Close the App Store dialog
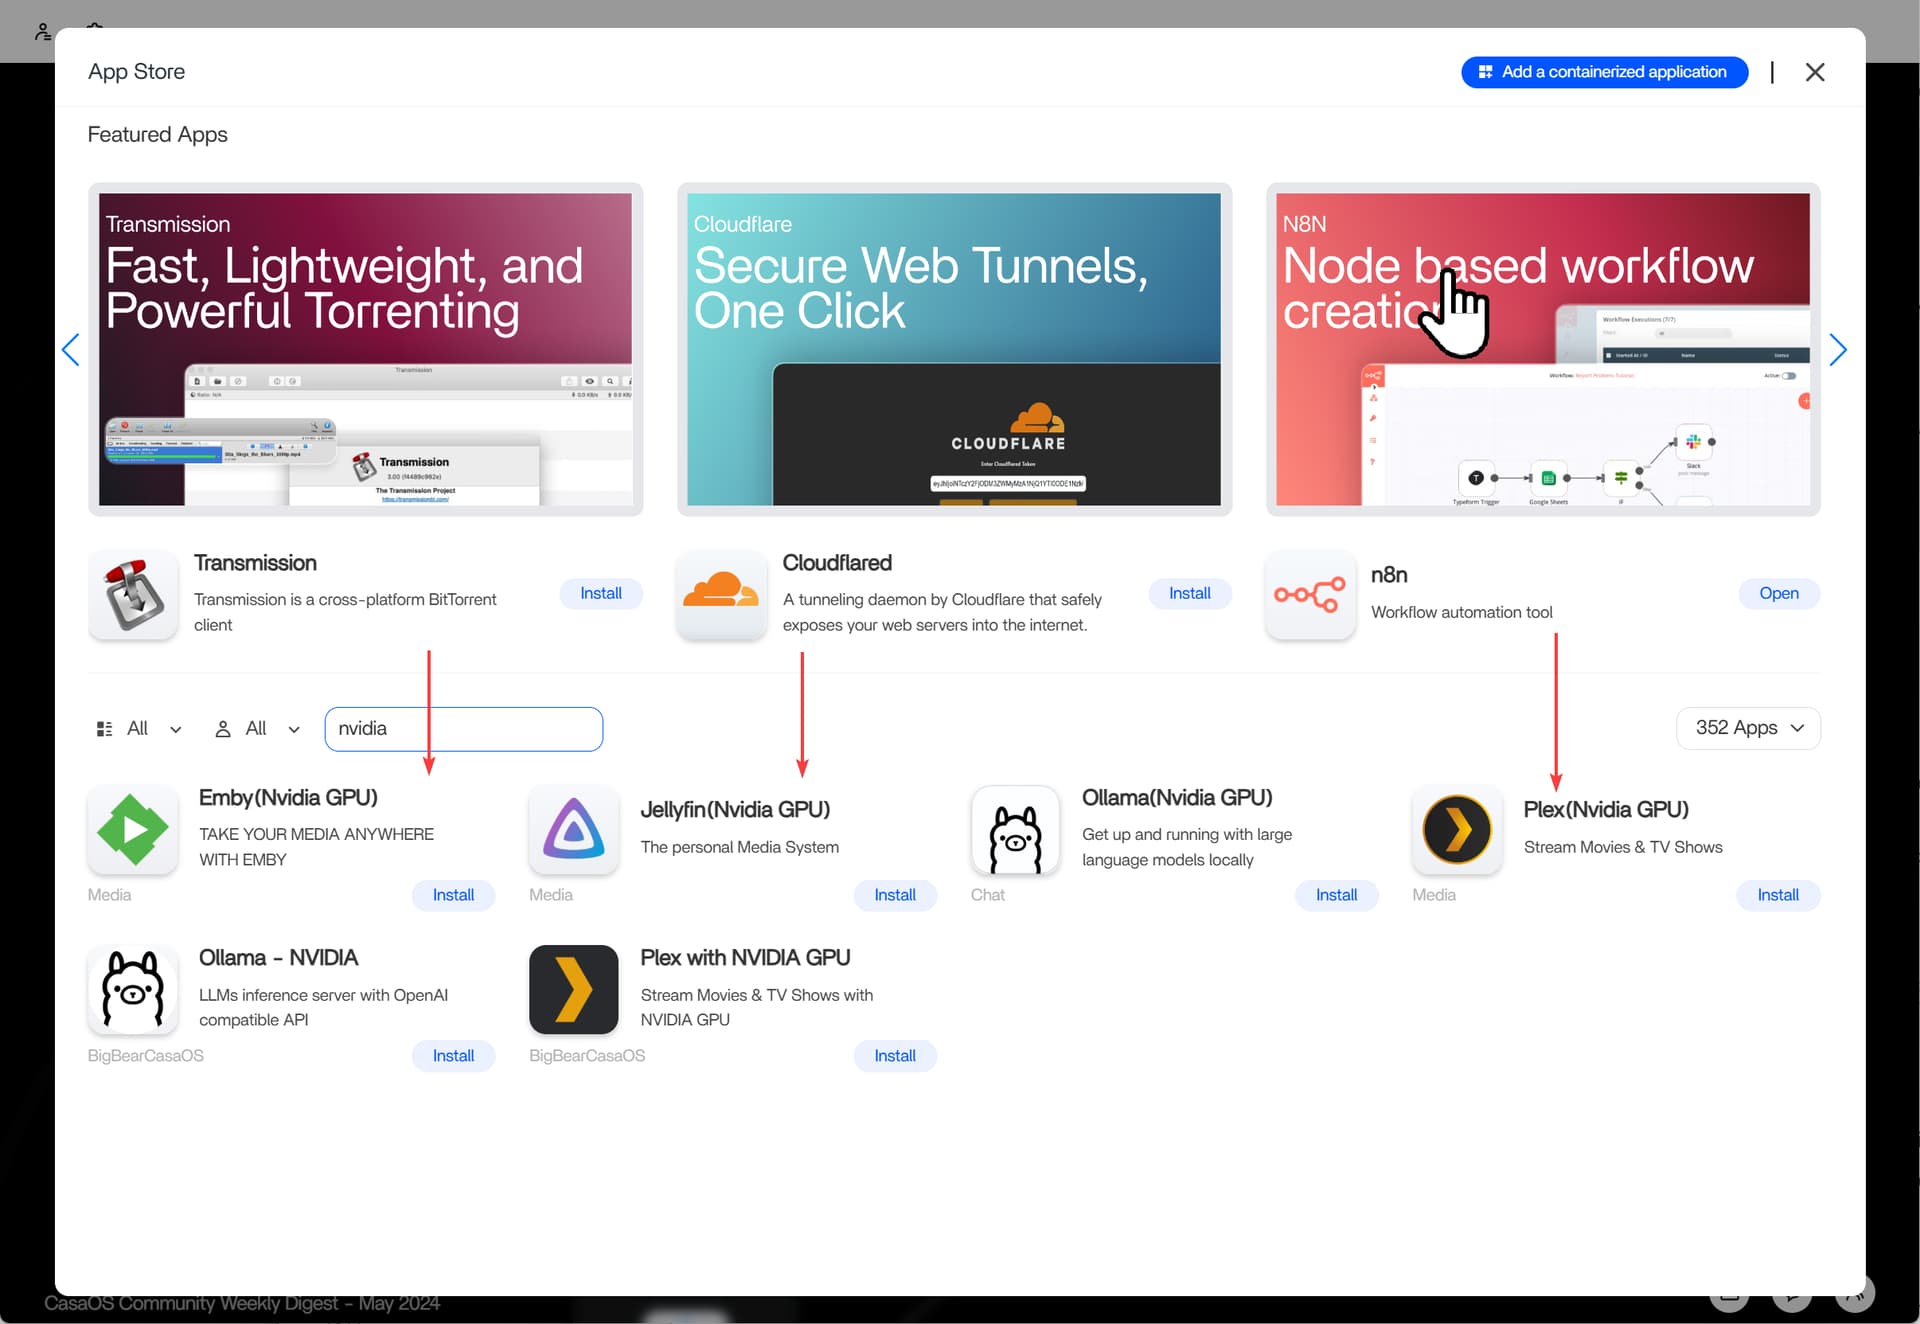Screen dimensions: 1920x1324 point(1815,72)
